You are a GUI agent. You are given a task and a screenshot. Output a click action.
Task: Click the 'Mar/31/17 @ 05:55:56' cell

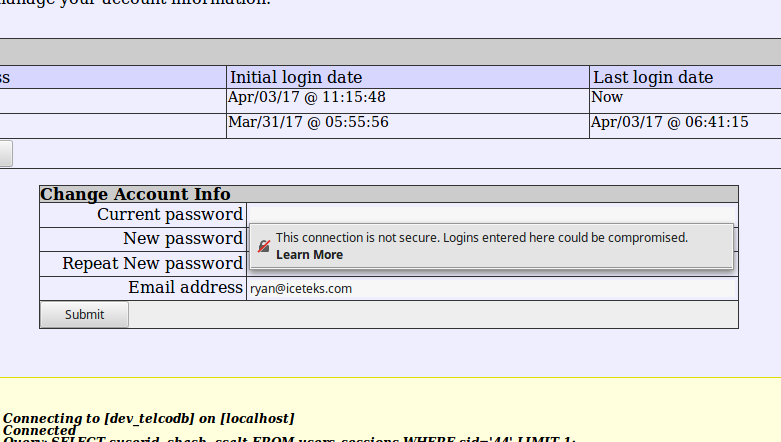click(407, 126)
